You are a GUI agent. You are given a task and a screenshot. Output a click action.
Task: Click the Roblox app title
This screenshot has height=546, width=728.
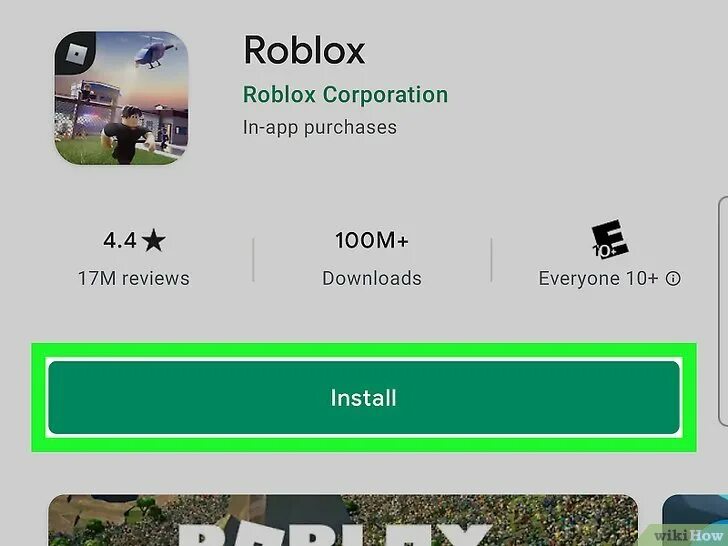[304, 50]
